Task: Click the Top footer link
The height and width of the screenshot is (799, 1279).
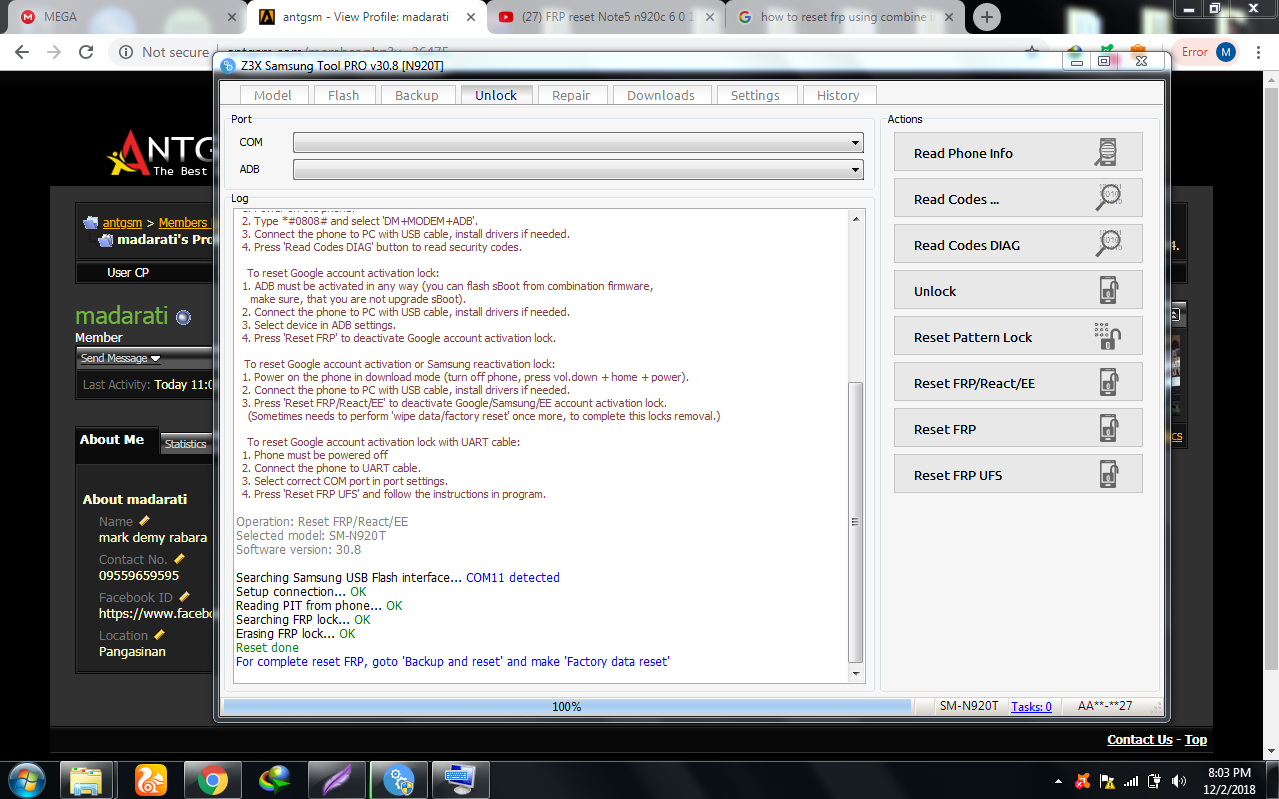Action: click(x=1196, y=740)
